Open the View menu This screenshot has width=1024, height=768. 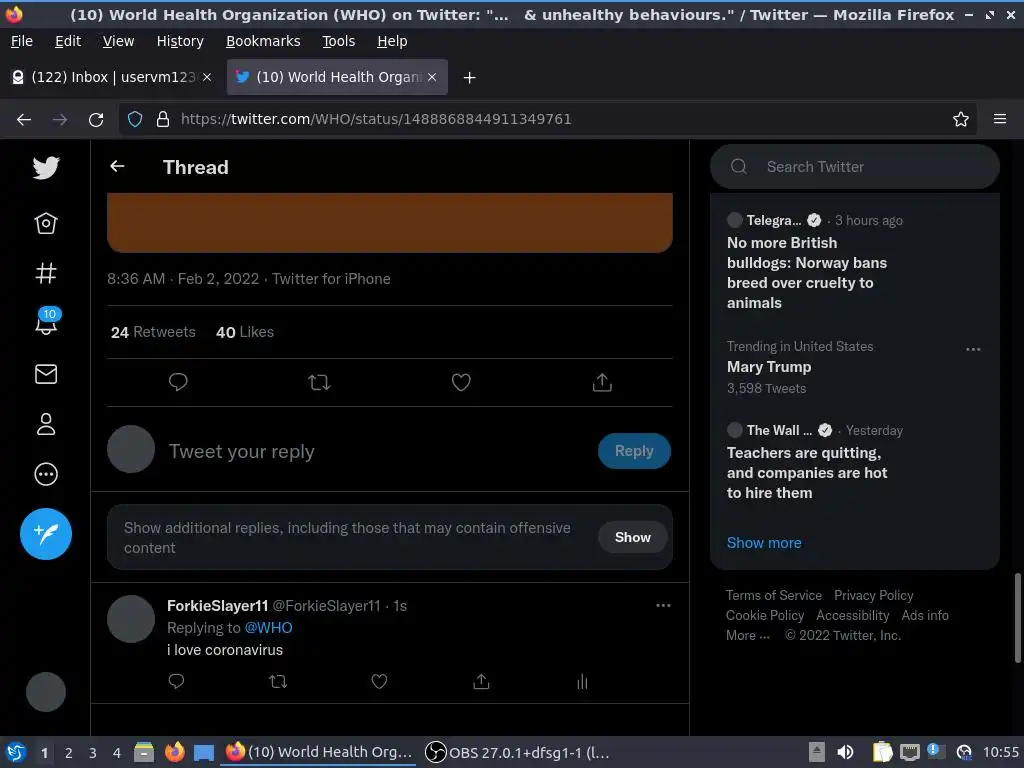point(118,41)
